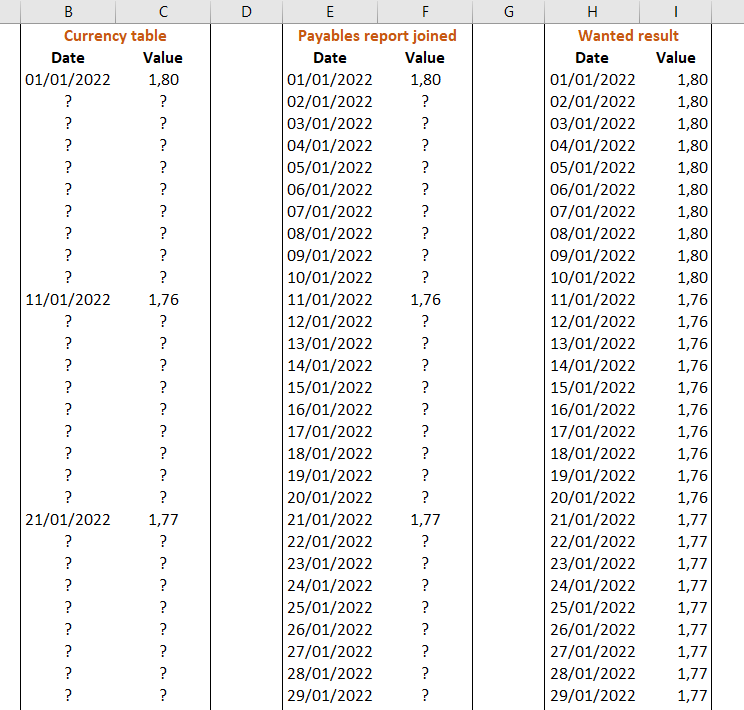Click 23/01/2022 in Payables report column E
Viewport: 744px width, 710px height.
click(x=330, y=564)
